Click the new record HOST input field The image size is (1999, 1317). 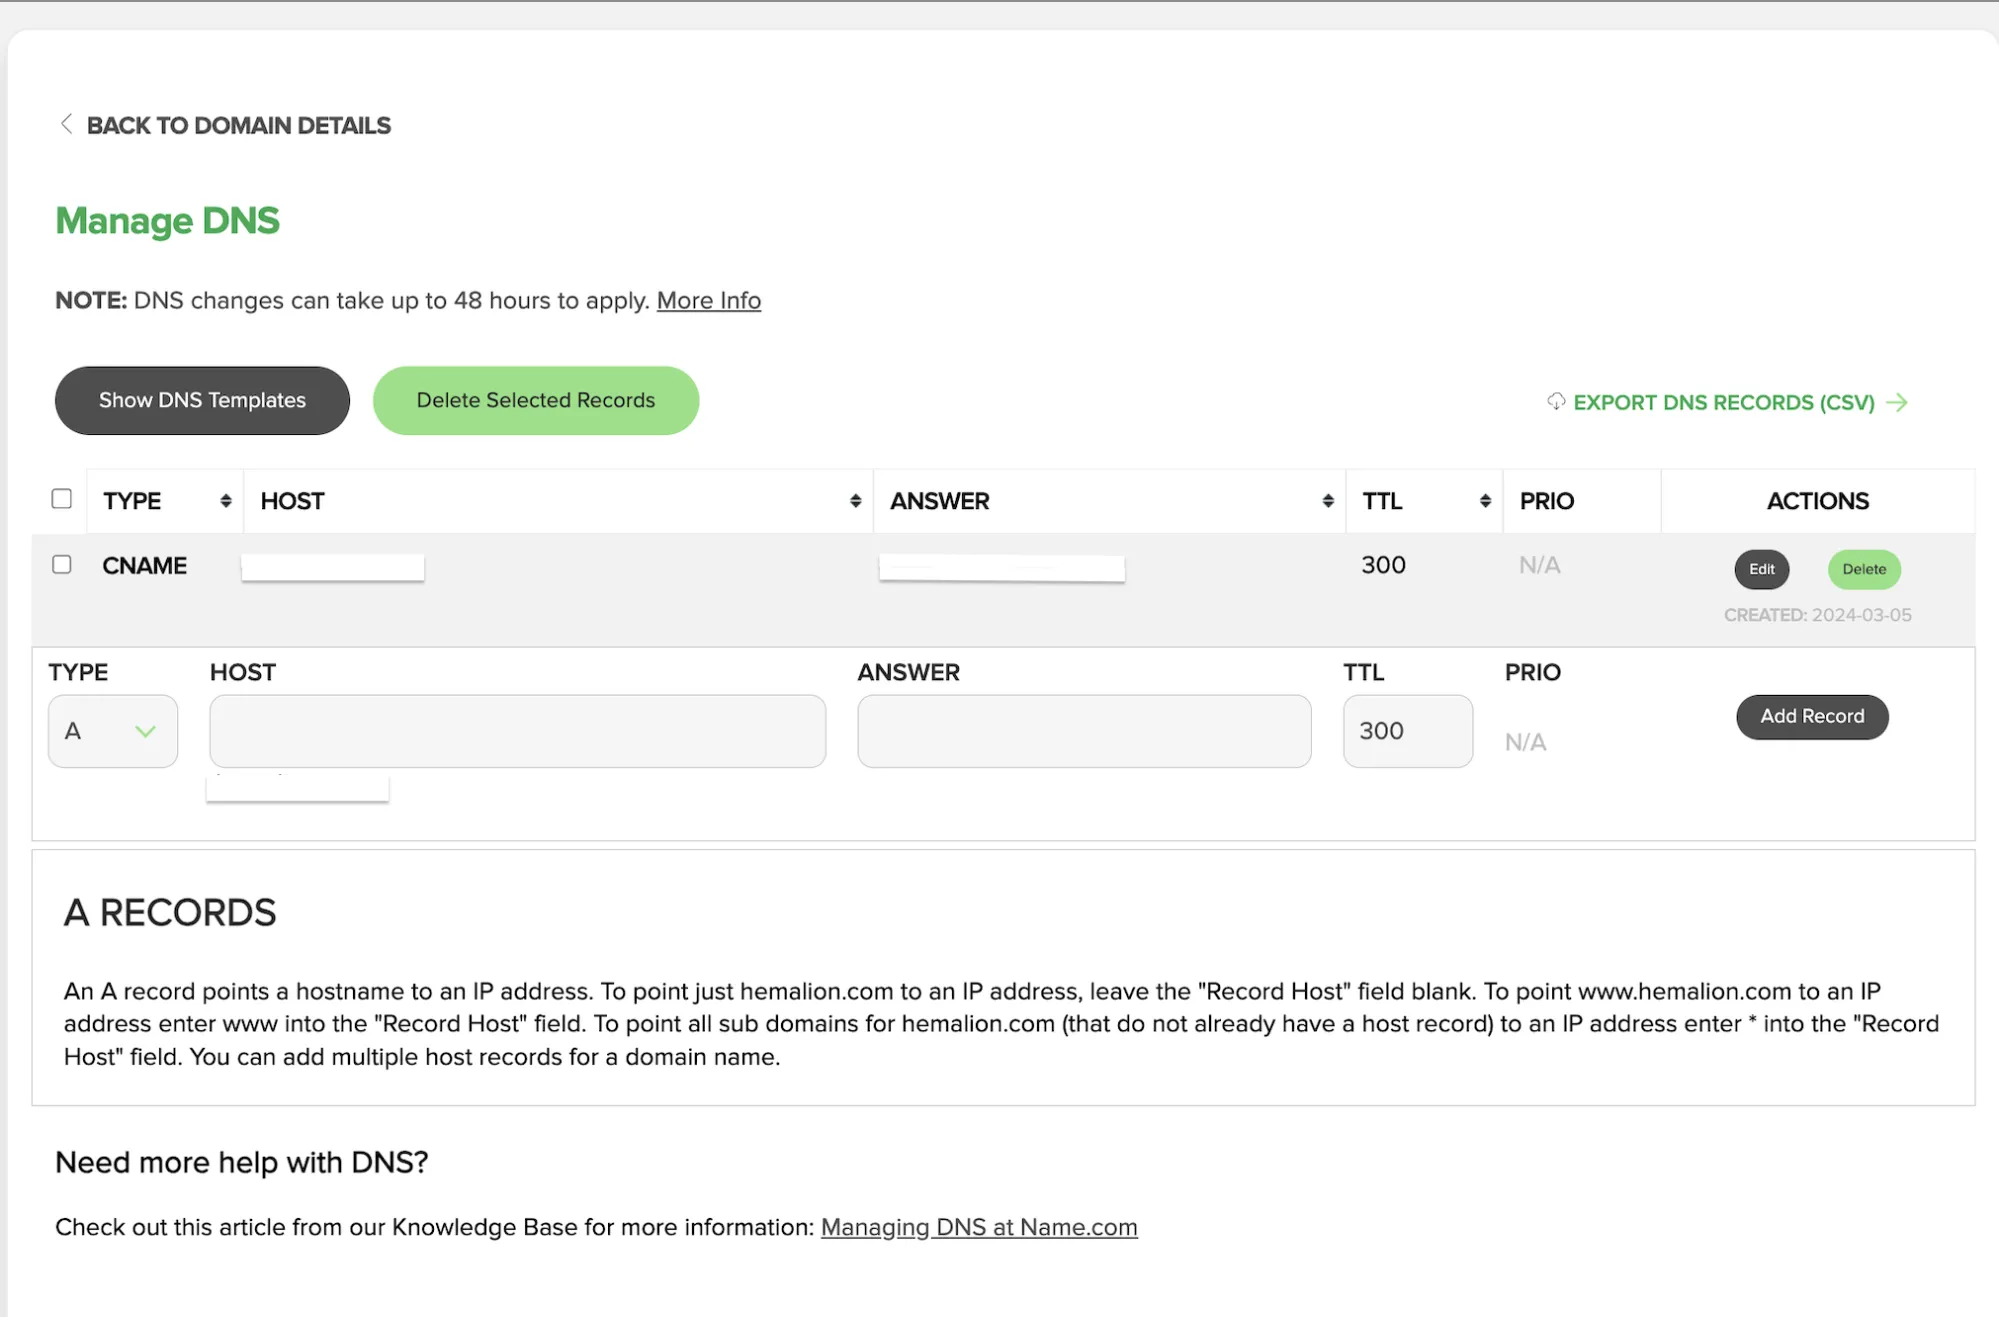[x=517, y=731]
